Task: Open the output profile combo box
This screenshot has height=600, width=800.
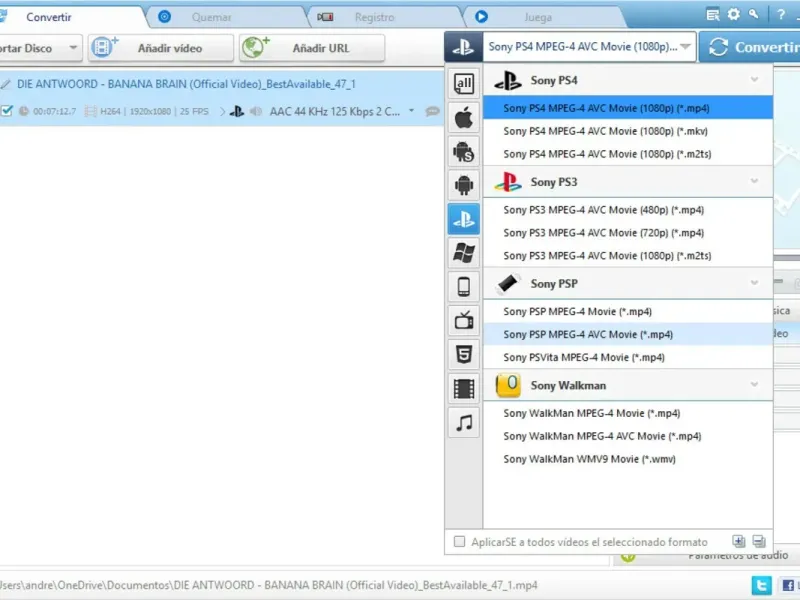Action: point(589,47)
